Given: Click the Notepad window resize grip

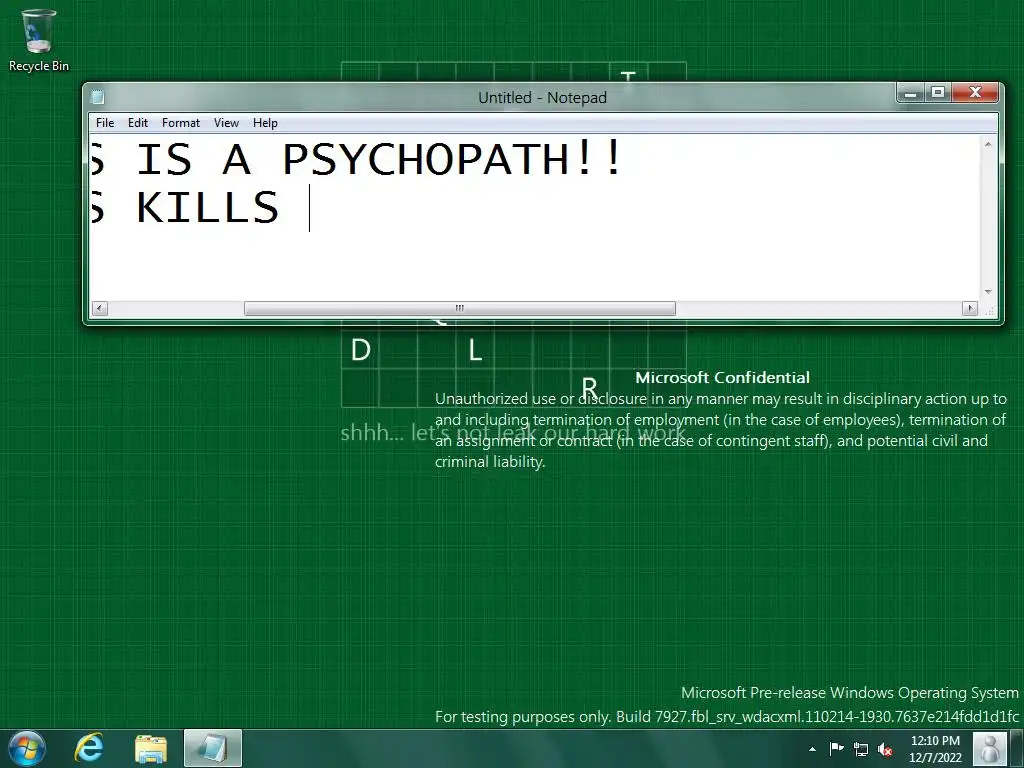Looking at the screenshot, I should (x=991, y=312).
